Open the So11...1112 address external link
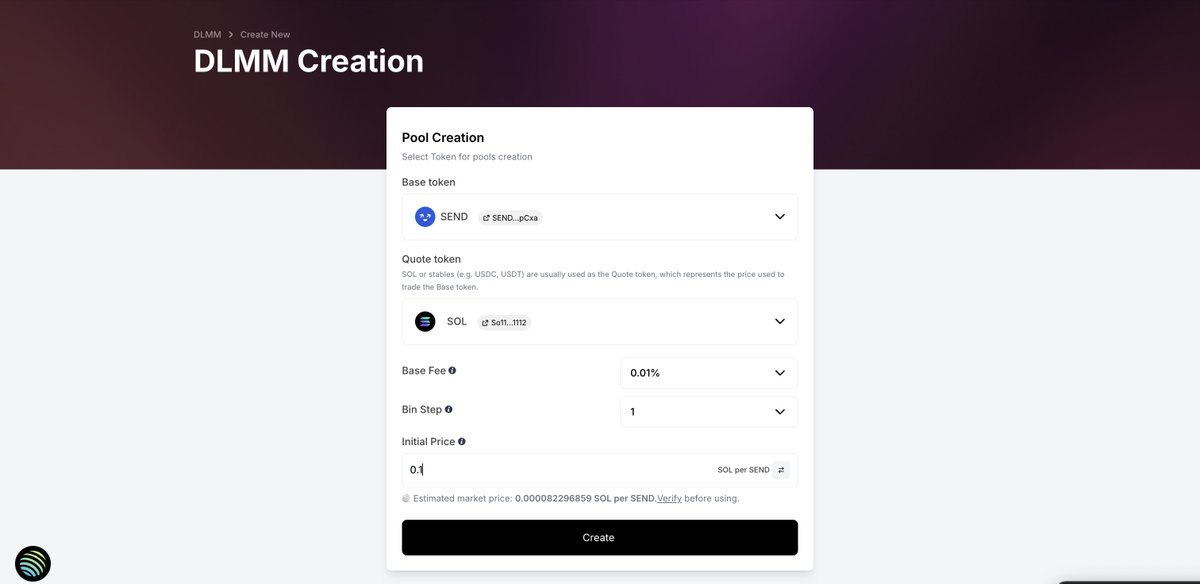The width and height of the screenshot is (1200, 584). tap(504, 322)
